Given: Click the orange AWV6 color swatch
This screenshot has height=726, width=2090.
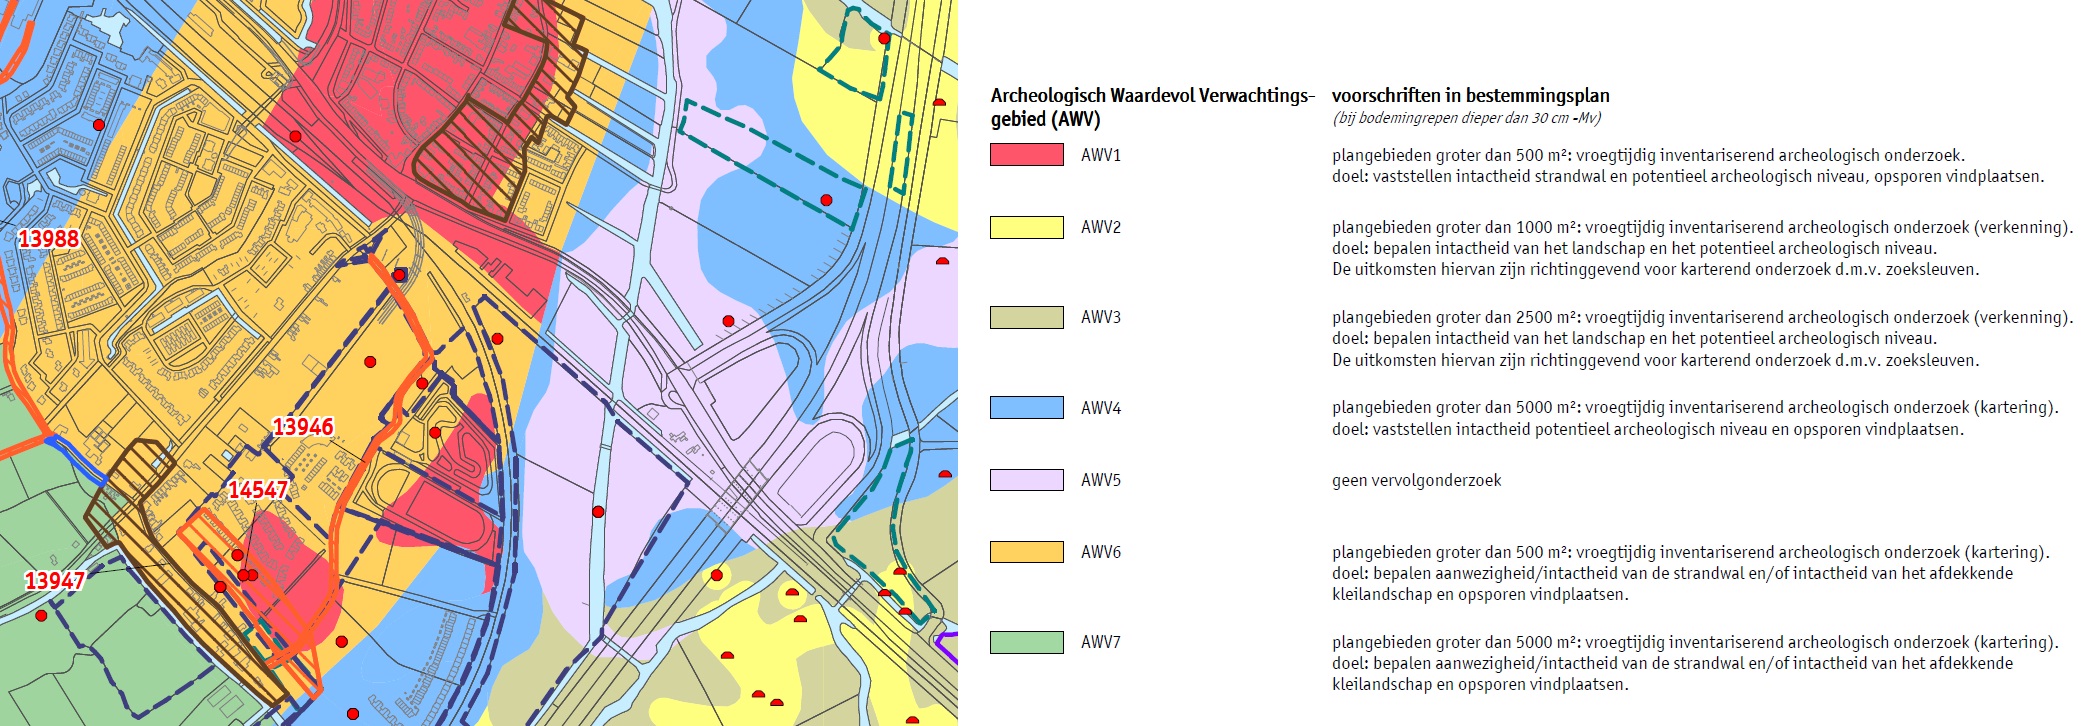Looking at the screenshot, I should point(1026,552).
